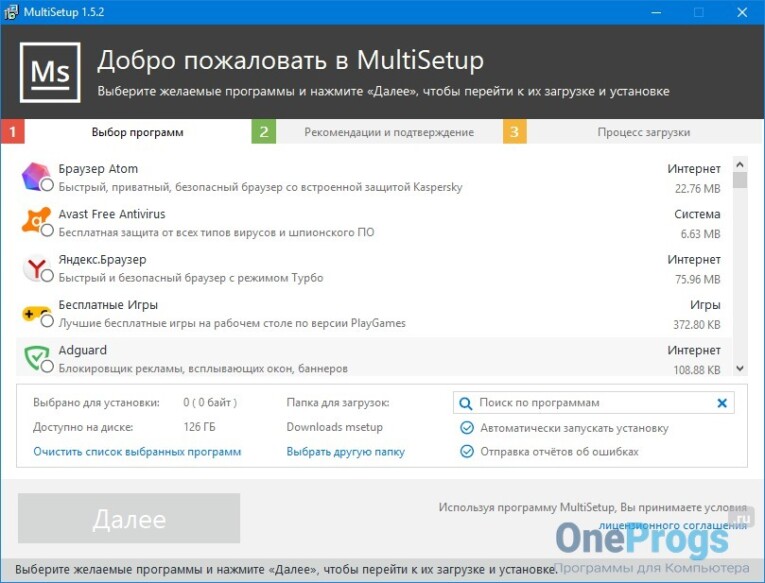Viewport: 765px width, 583px height.
Task: Open the Выбор программ tab
Action: point(138,132)
